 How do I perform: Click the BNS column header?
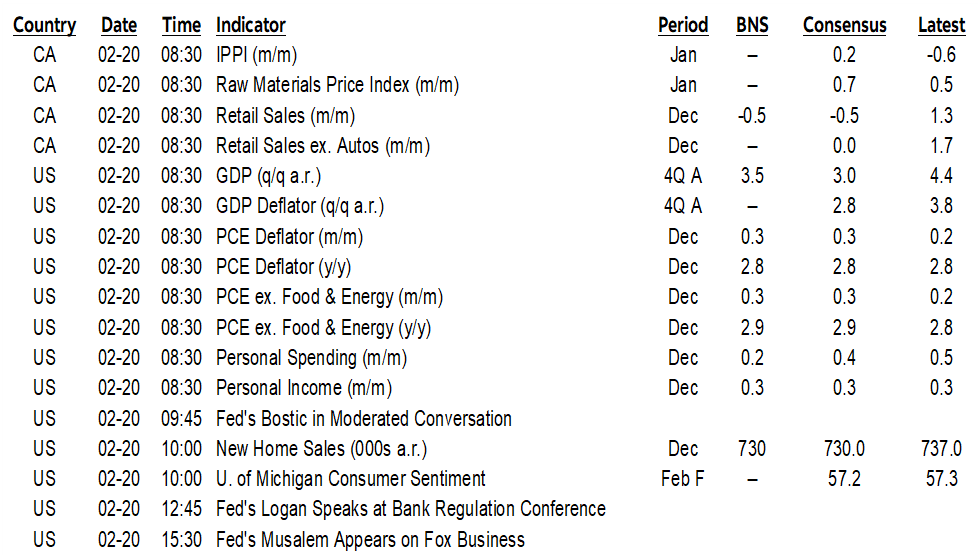[x=752, y=25]
